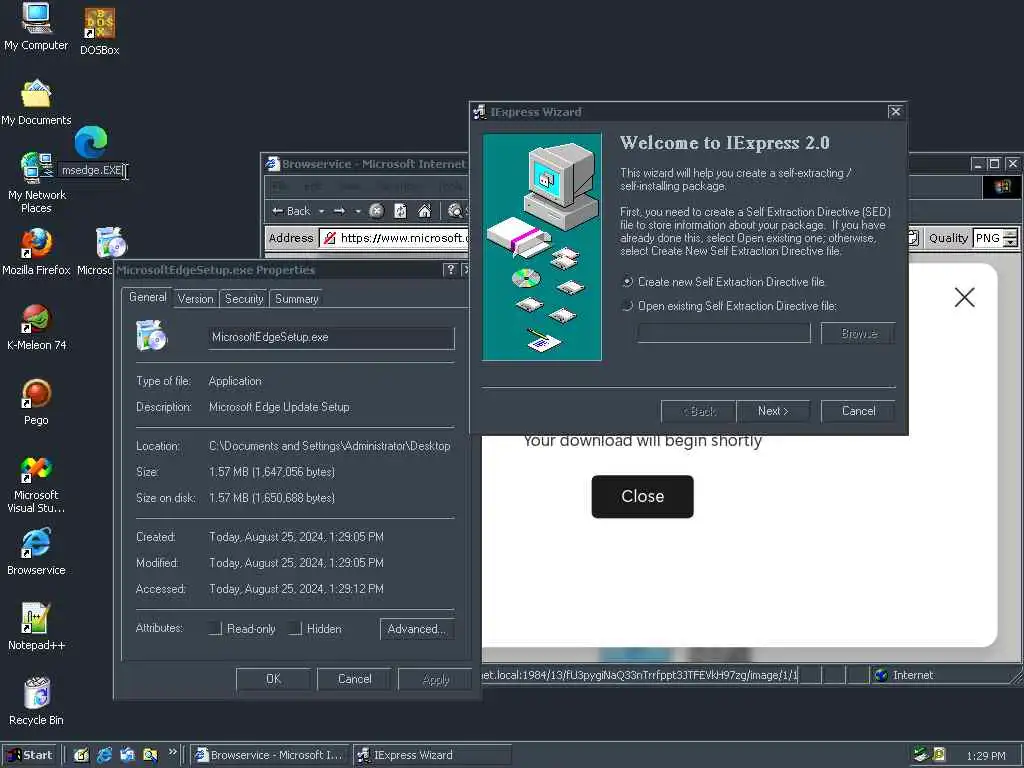Click the Properties dialog help question button
This screenshot has height=768, width=1024.
point(450,270)
